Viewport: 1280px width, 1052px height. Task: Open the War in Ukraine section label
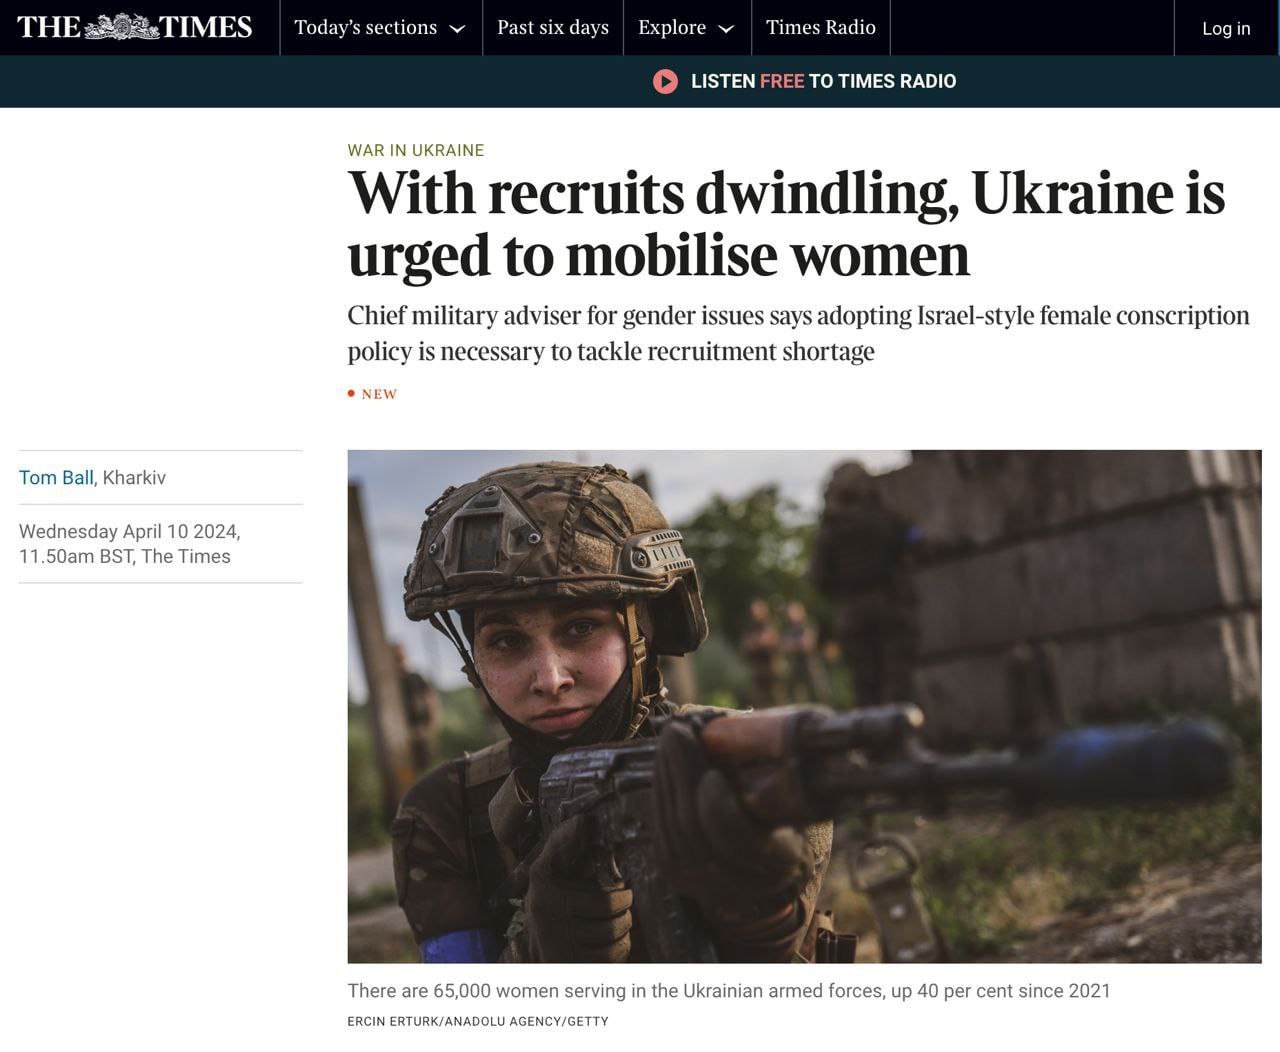pos(416,150)
